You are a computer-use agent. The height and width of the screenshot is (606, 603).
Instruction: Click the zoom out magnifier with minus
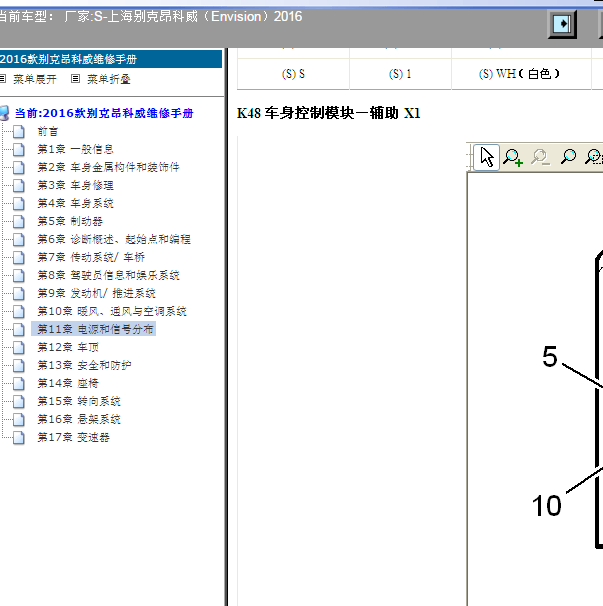pos(540,157)
